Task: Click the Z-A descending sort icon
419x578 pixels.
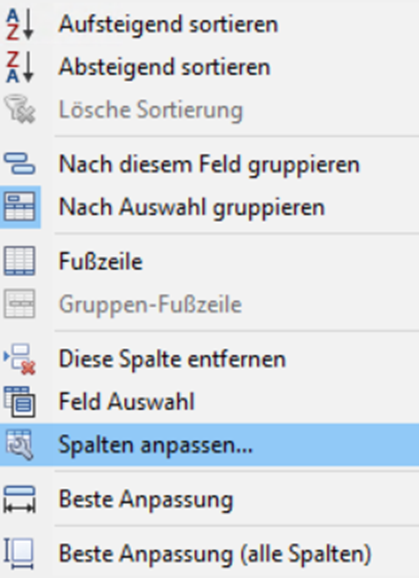Action: point(20,67)
